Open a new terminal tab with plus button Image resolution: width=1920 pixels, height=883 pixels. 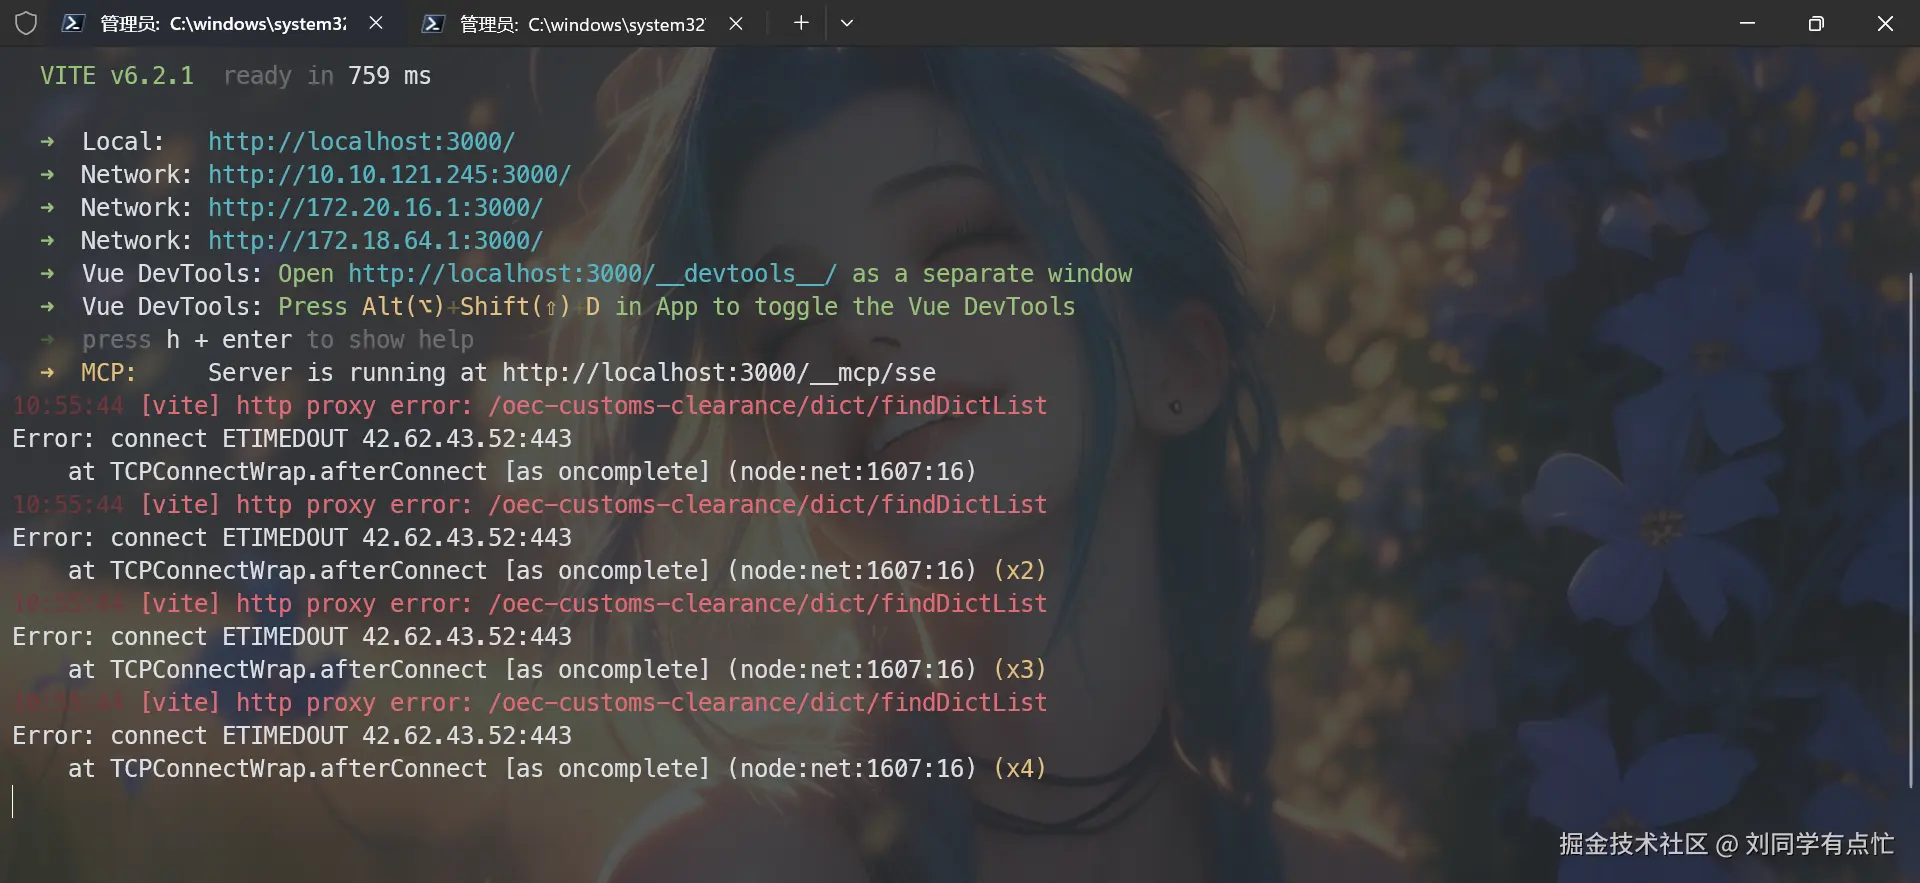(801, 23)
